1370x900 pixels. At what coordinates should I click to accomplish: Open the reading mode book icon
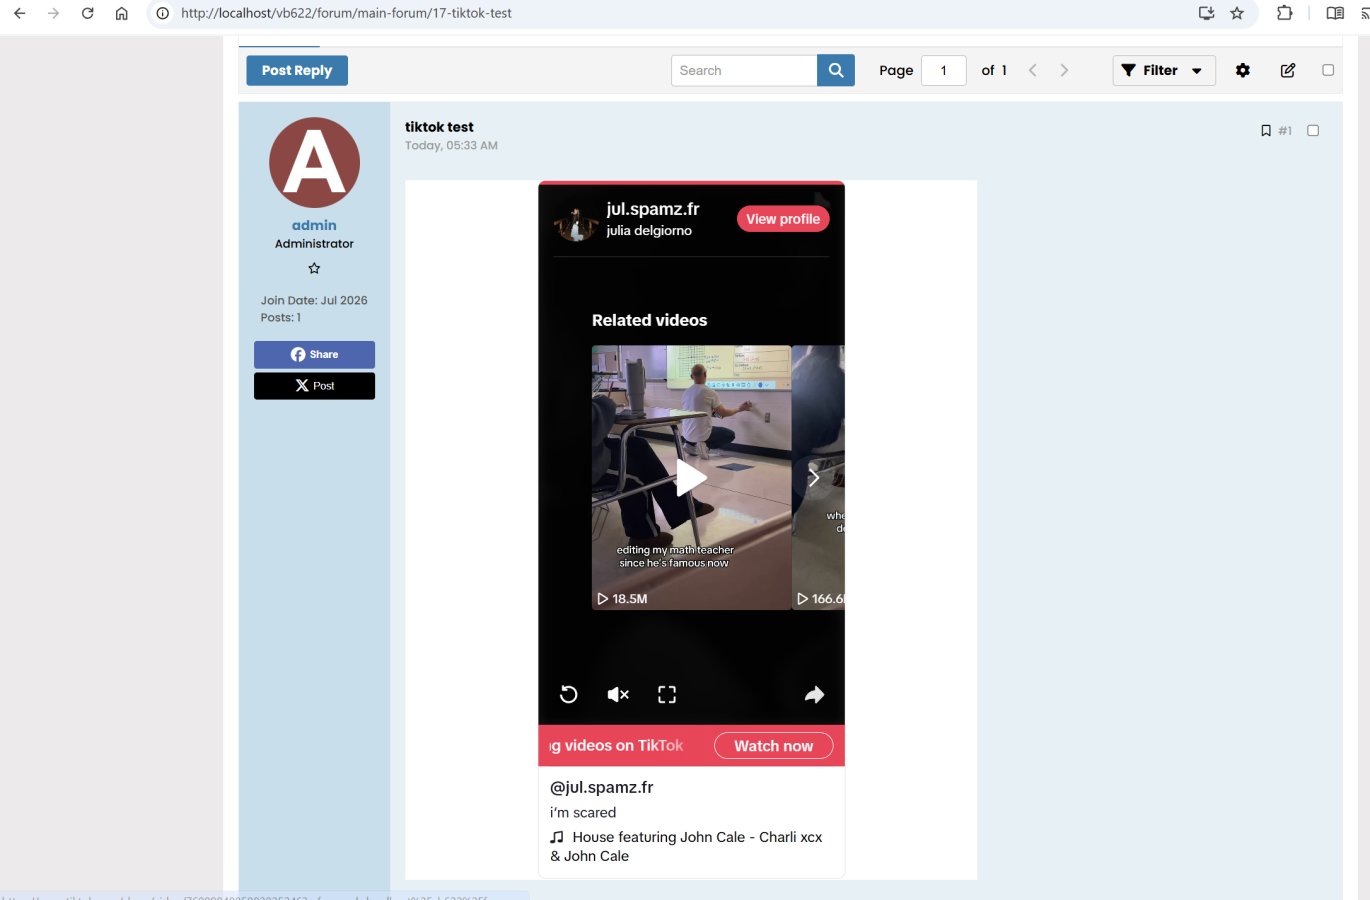[x=1335, y=13]
